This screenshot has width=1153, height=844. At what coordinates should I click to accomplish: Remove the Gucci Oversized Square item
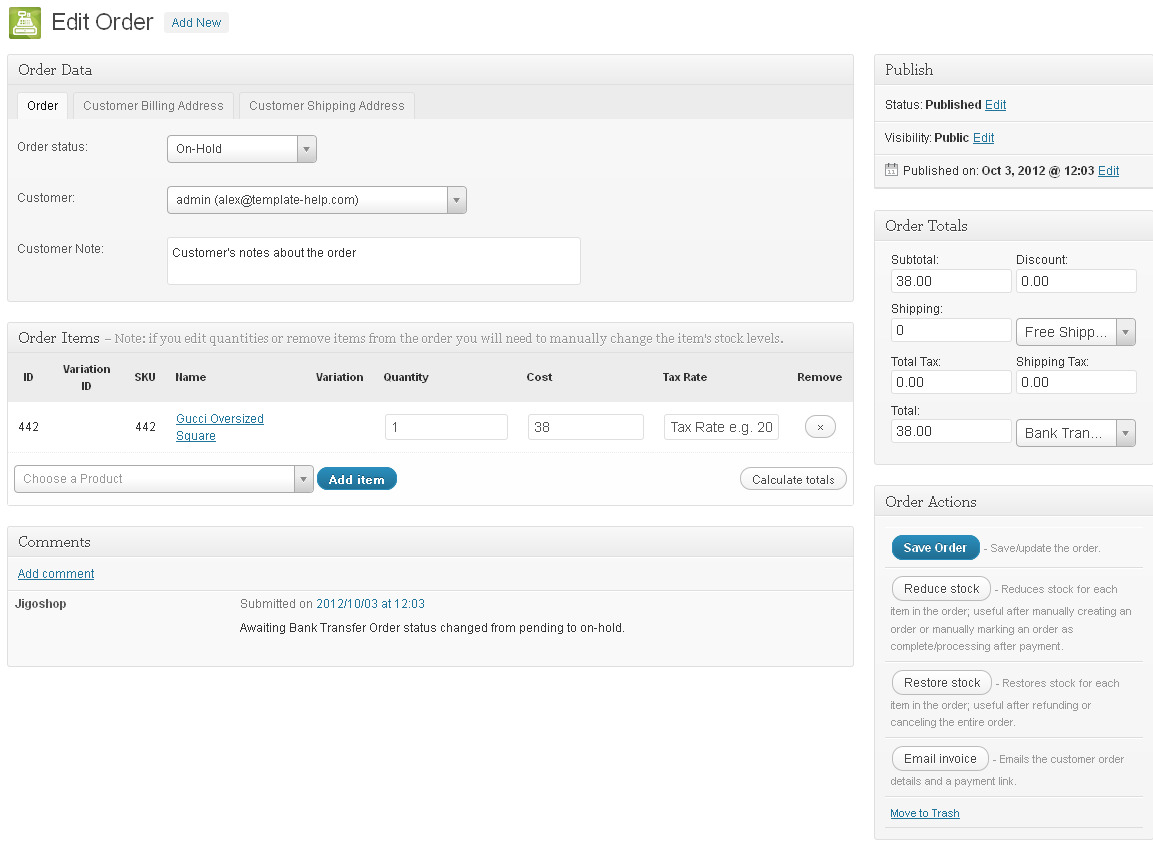point(820,427)
